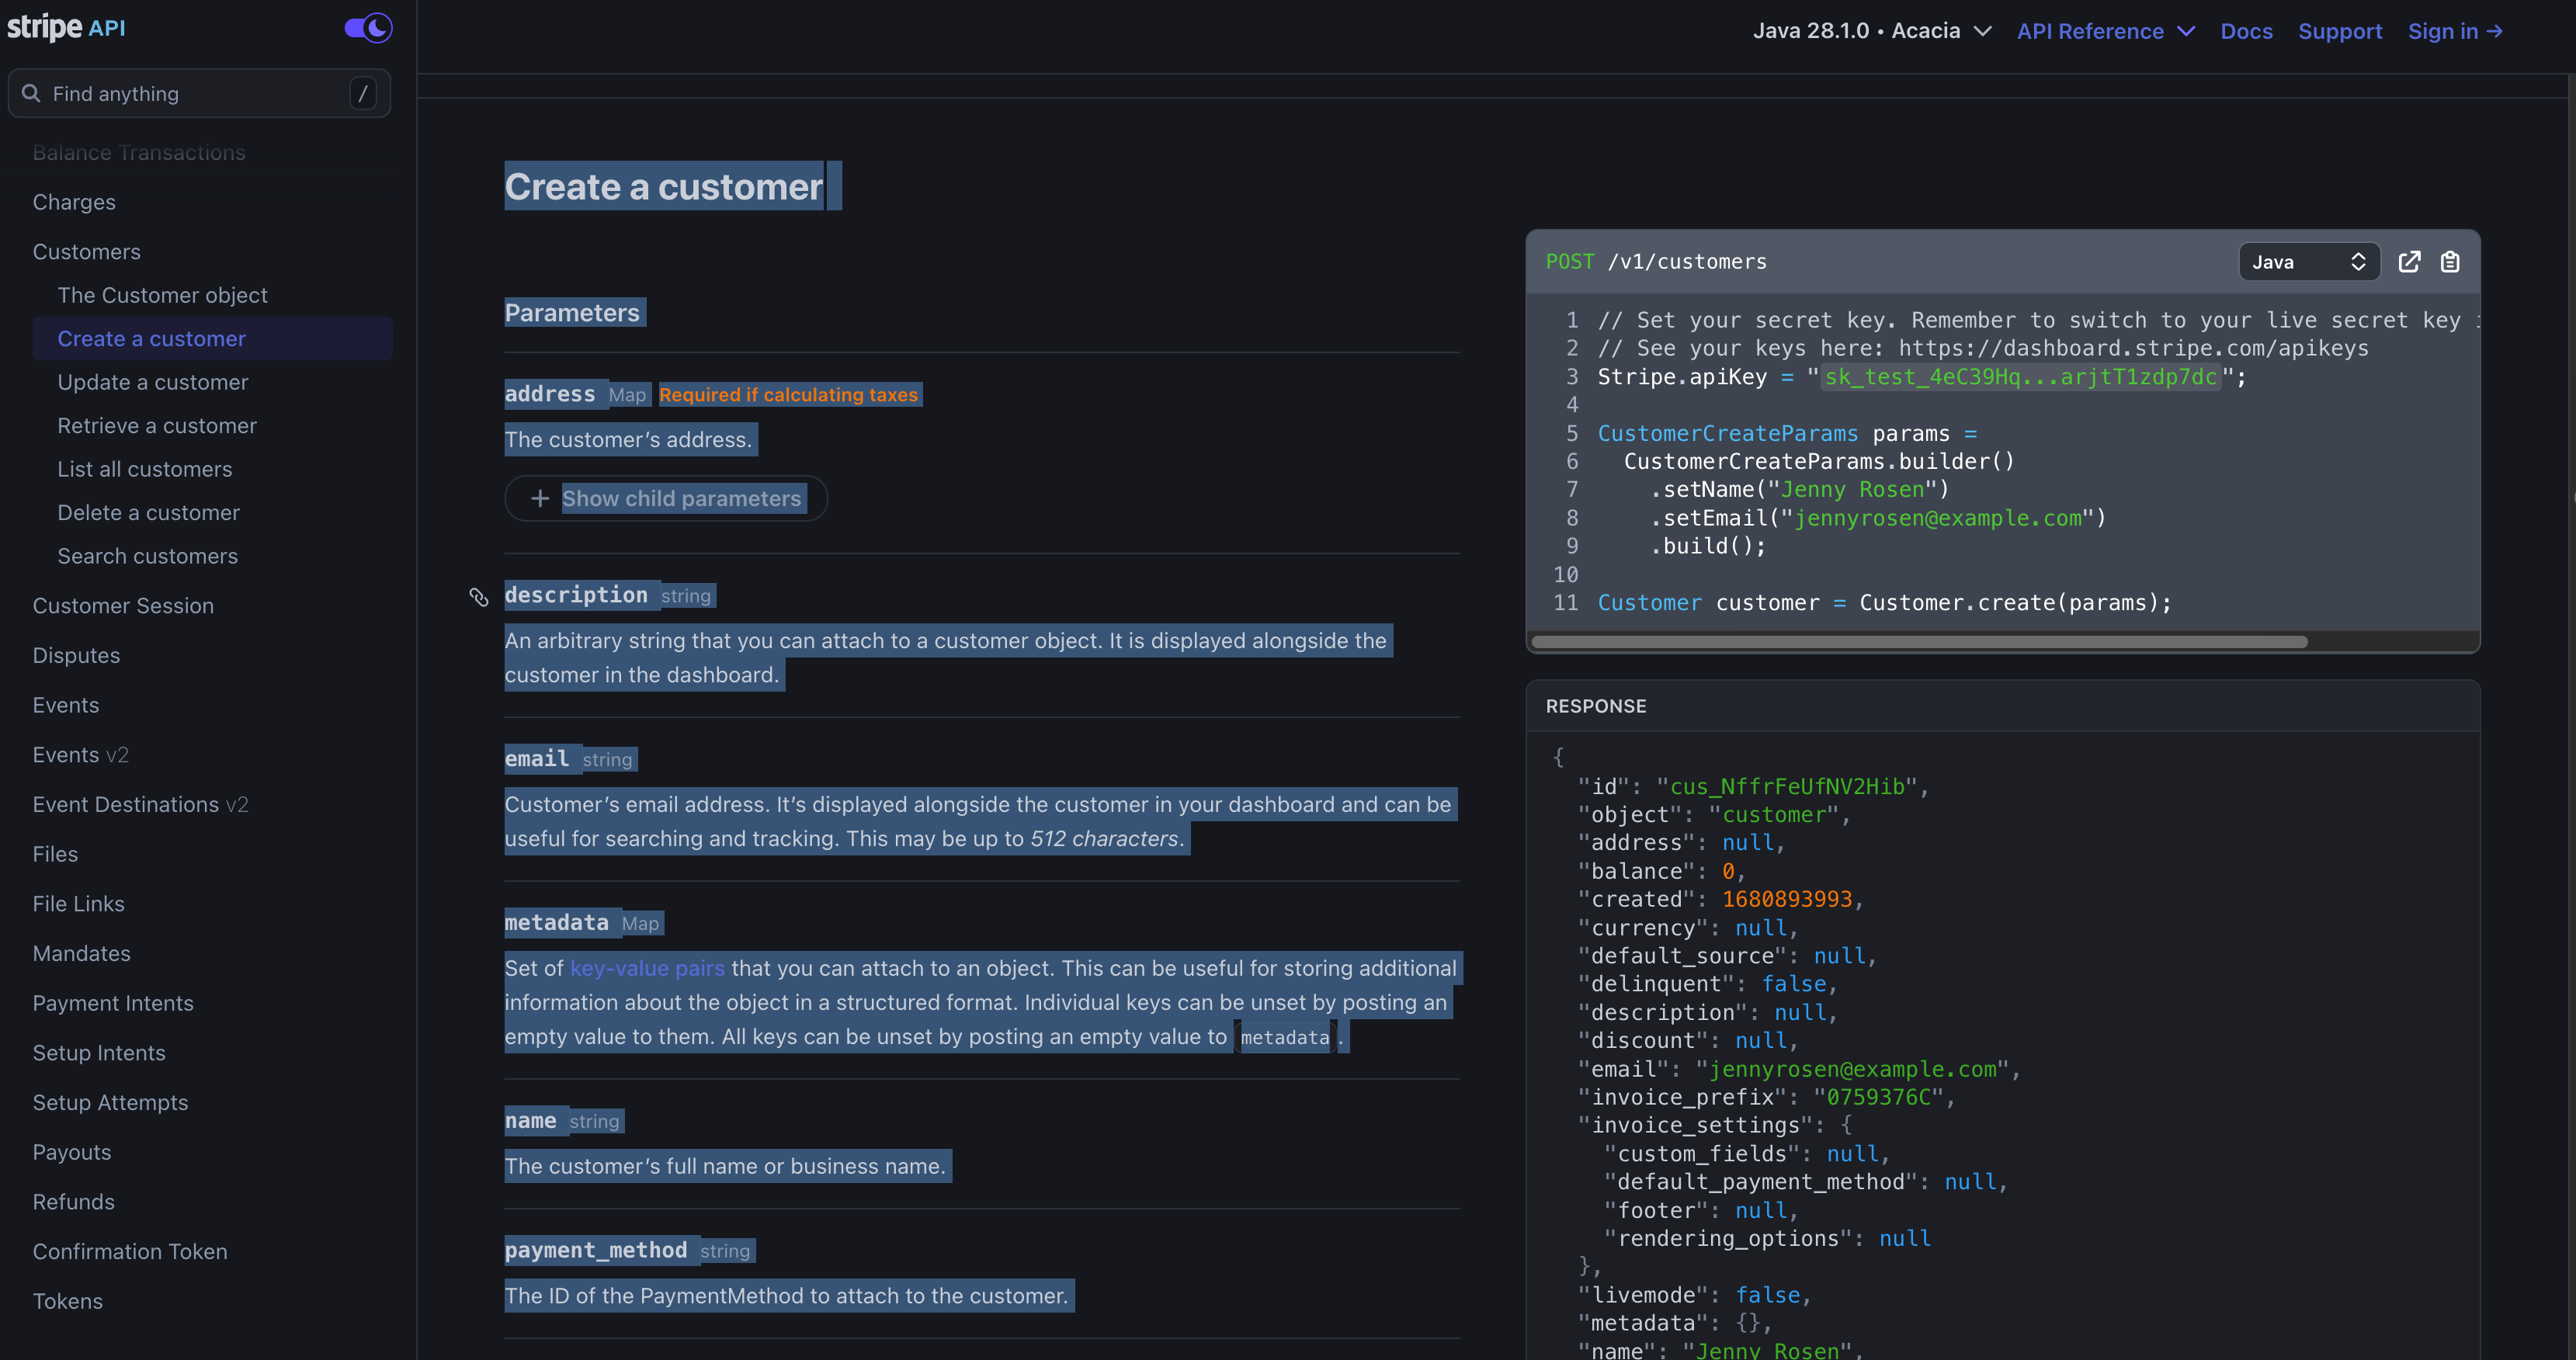This screenshot has height=1360, width=2576.
Task: Select File Links in sidebar
Action: pos(78,904)
